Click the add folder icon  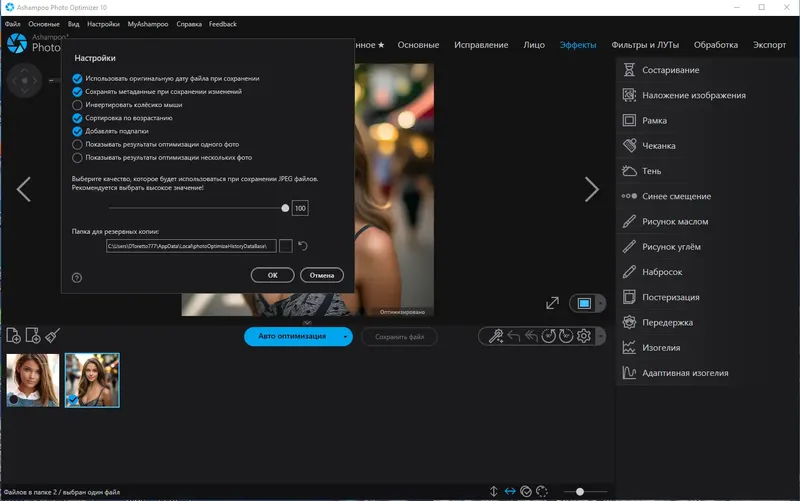pyautogui.click(x=33, y=336)
